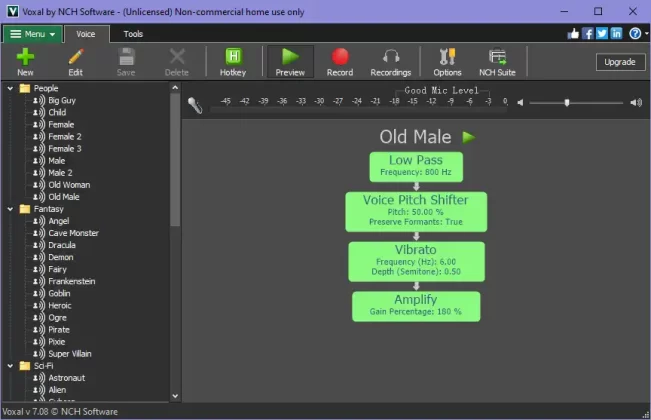
Task: Click the microphone icon beside level meter
Action: pos(195,105)
